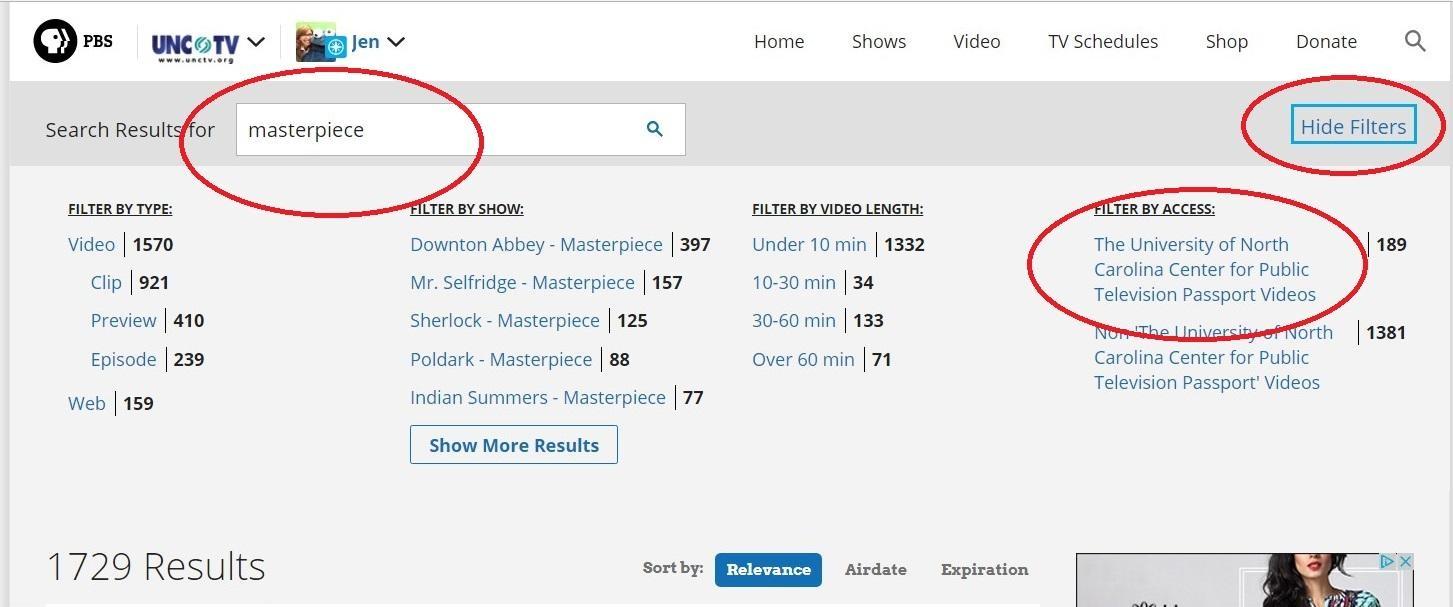
Task: Filter videos Under 10 min
Action: (x=809, y=244)
